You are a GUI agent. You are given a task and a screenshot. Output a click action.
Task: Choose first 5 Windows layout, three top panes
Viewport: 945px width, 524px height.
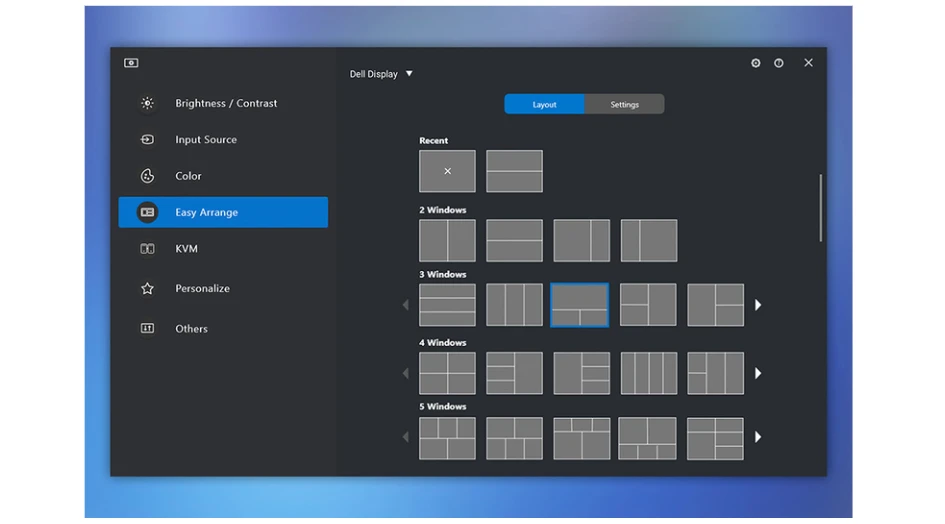point(447,438)
